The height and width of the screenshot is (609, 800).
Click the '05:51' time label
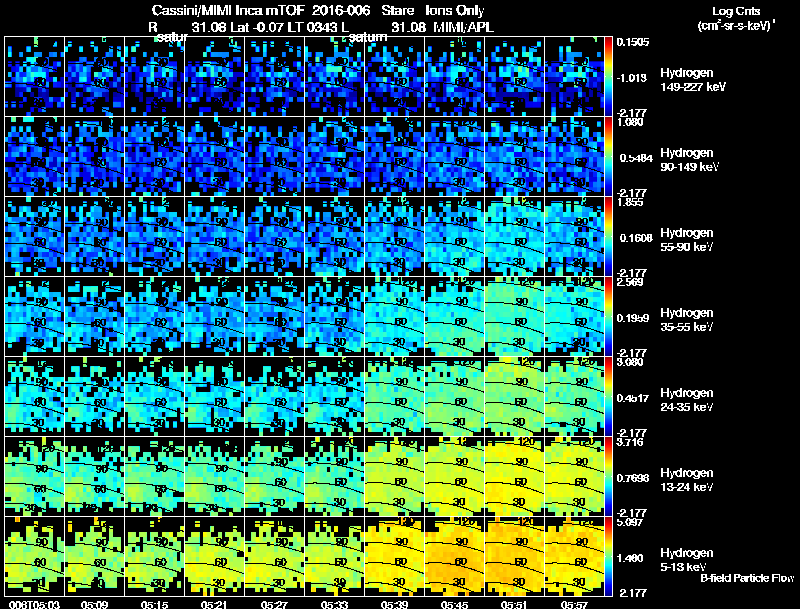(515, 604)
